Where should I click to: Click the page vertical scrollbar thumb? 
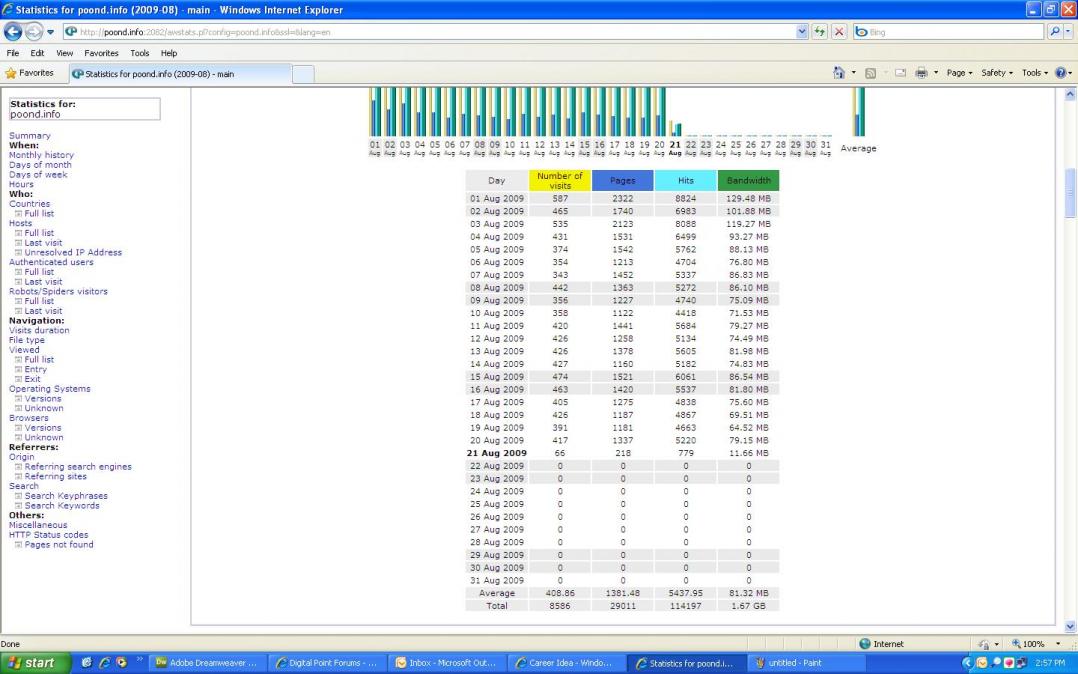click(1070, 194)
